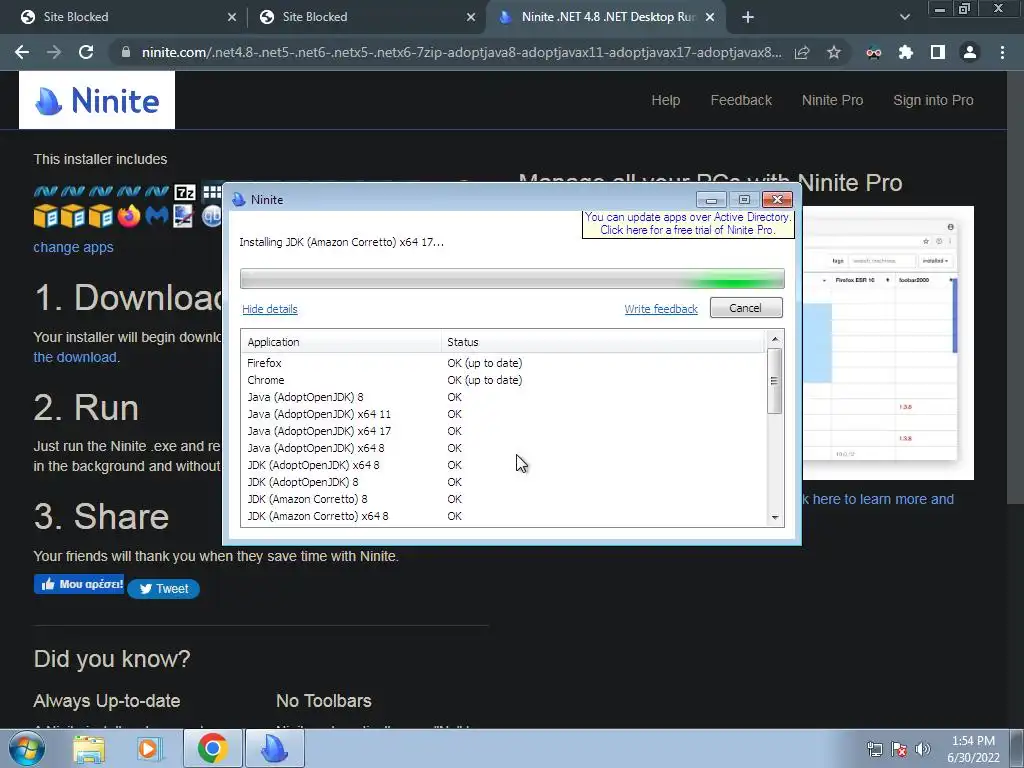Bookmark this tab with the star icon

coord(833,53)
